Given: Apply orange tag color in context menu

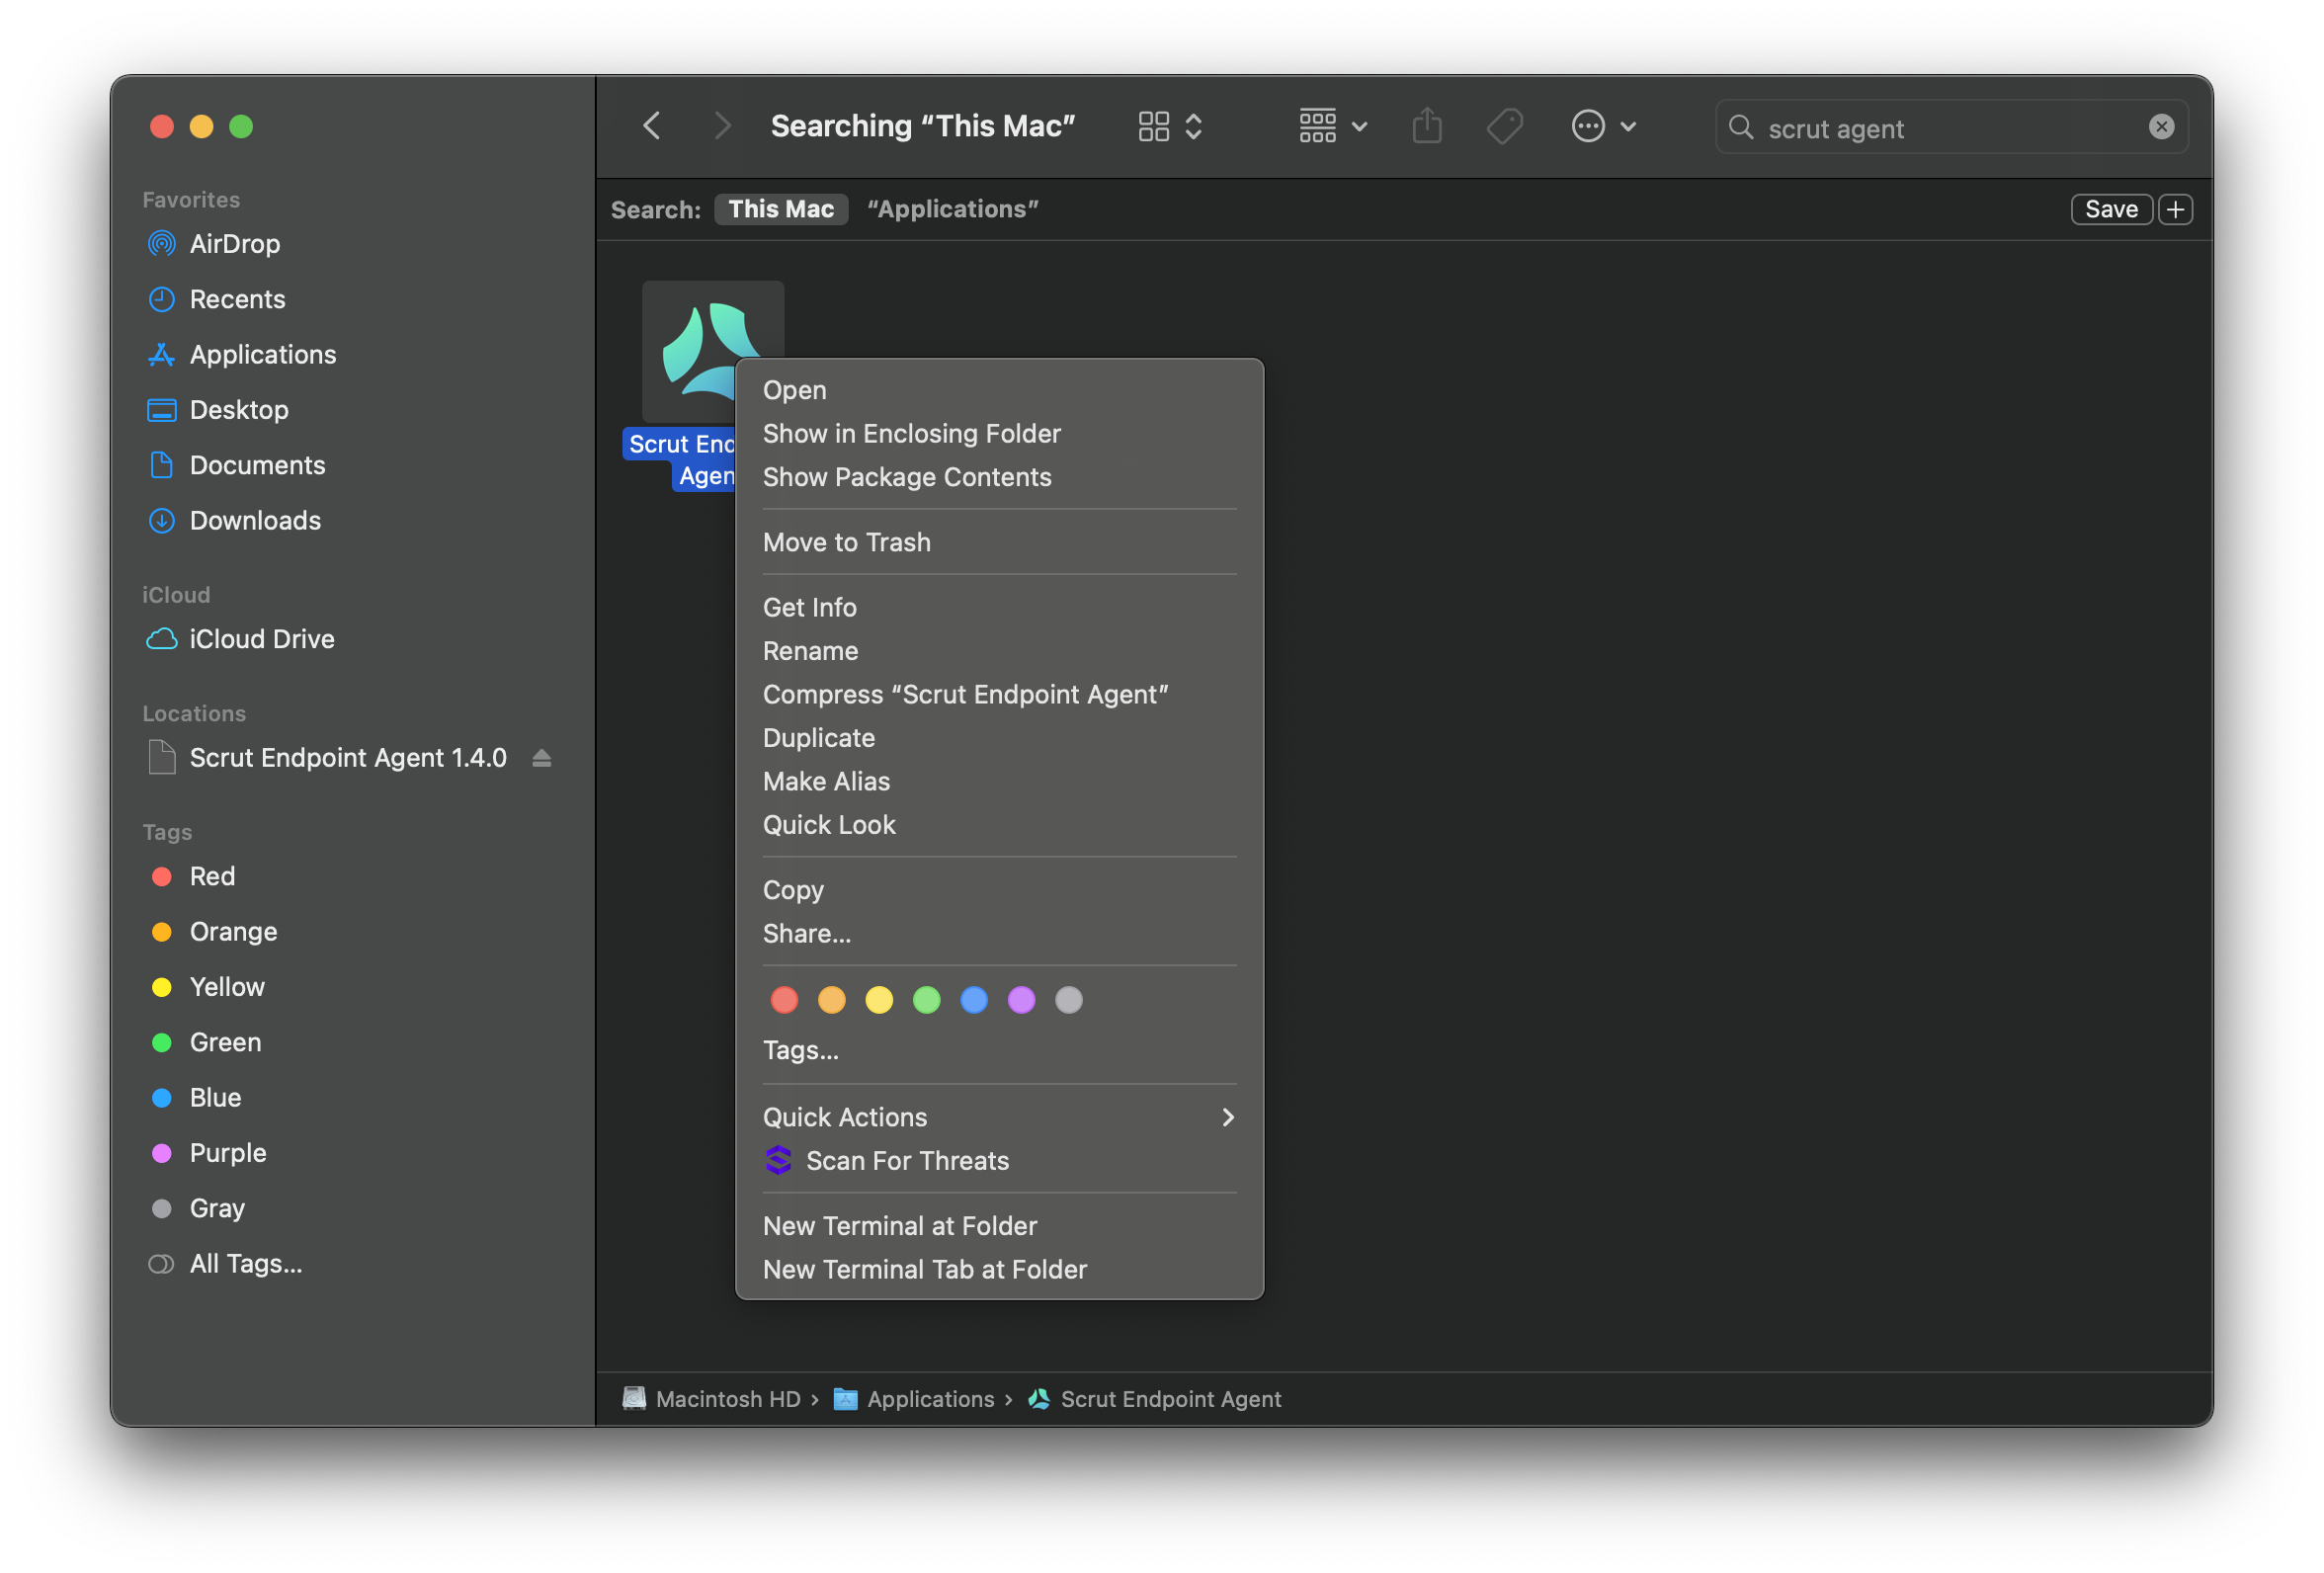Looking at the screenshot, I should coord(831,1000).
